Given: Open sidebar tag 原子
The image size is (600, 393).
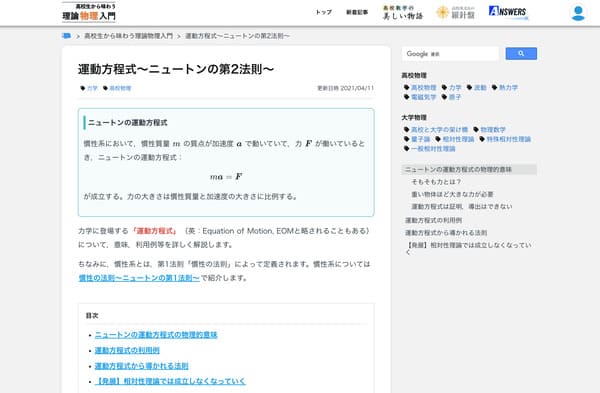Looking at the screenshot, I should click(x=455, y=97).
